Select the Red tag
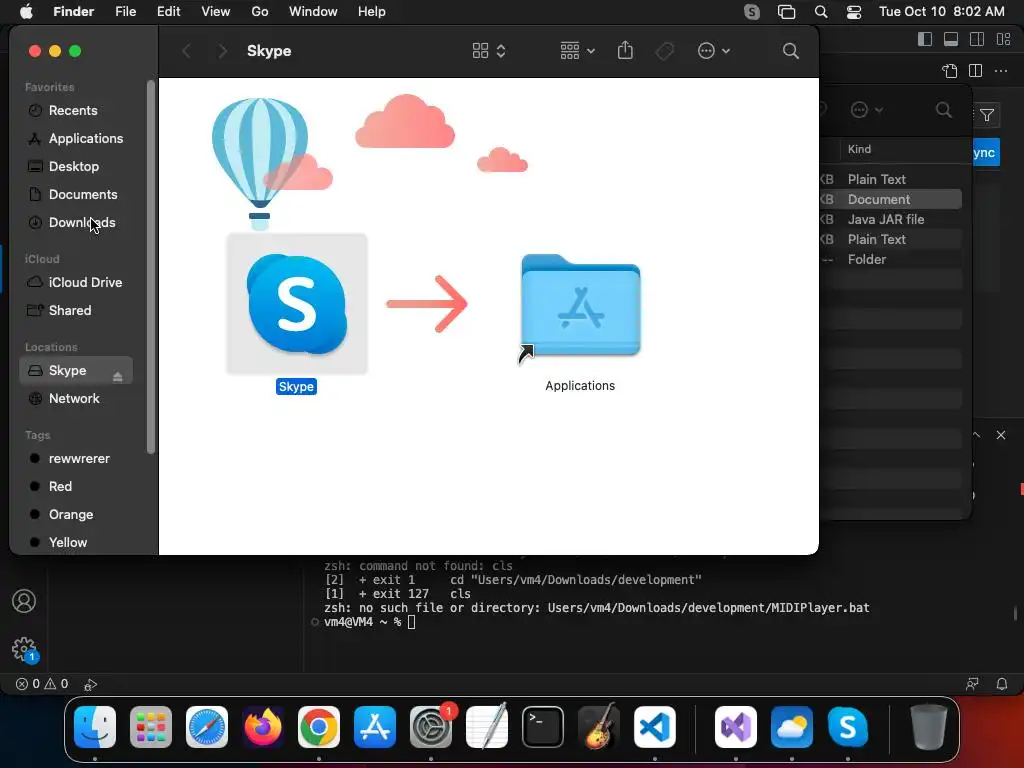This screenshot has width=1024, height=768. point(60,487)
